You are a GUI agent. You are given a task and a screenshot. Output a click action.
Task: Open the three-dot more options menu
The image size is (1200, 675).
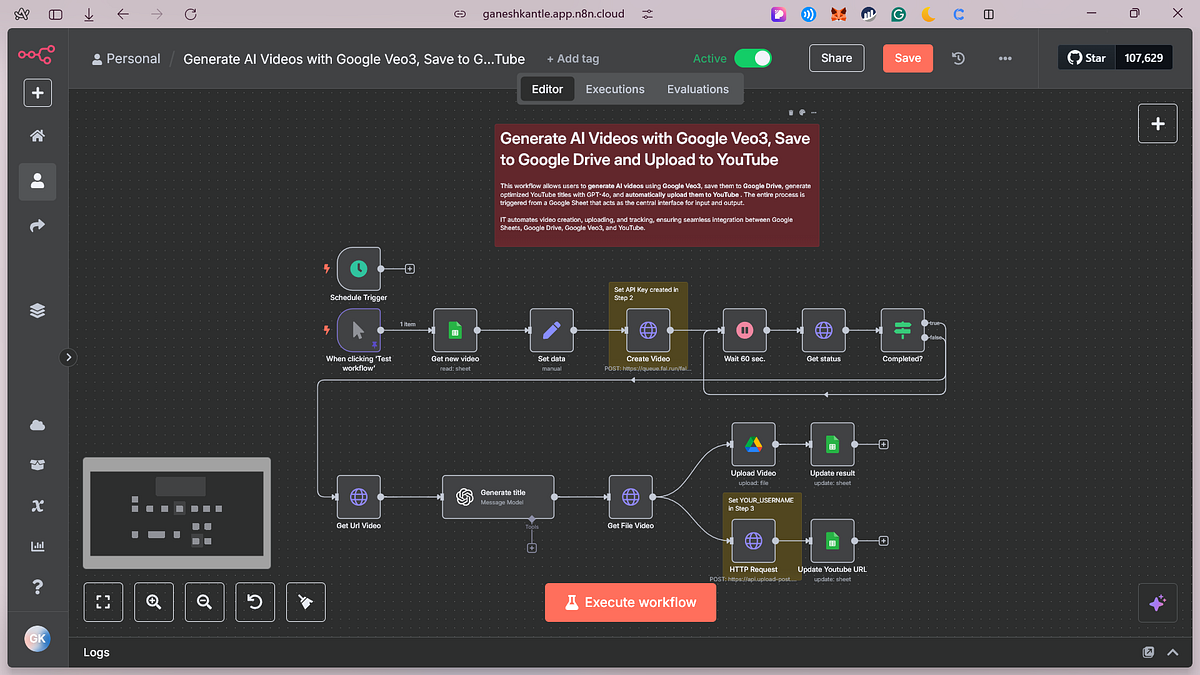click(x=1004, y=59)
